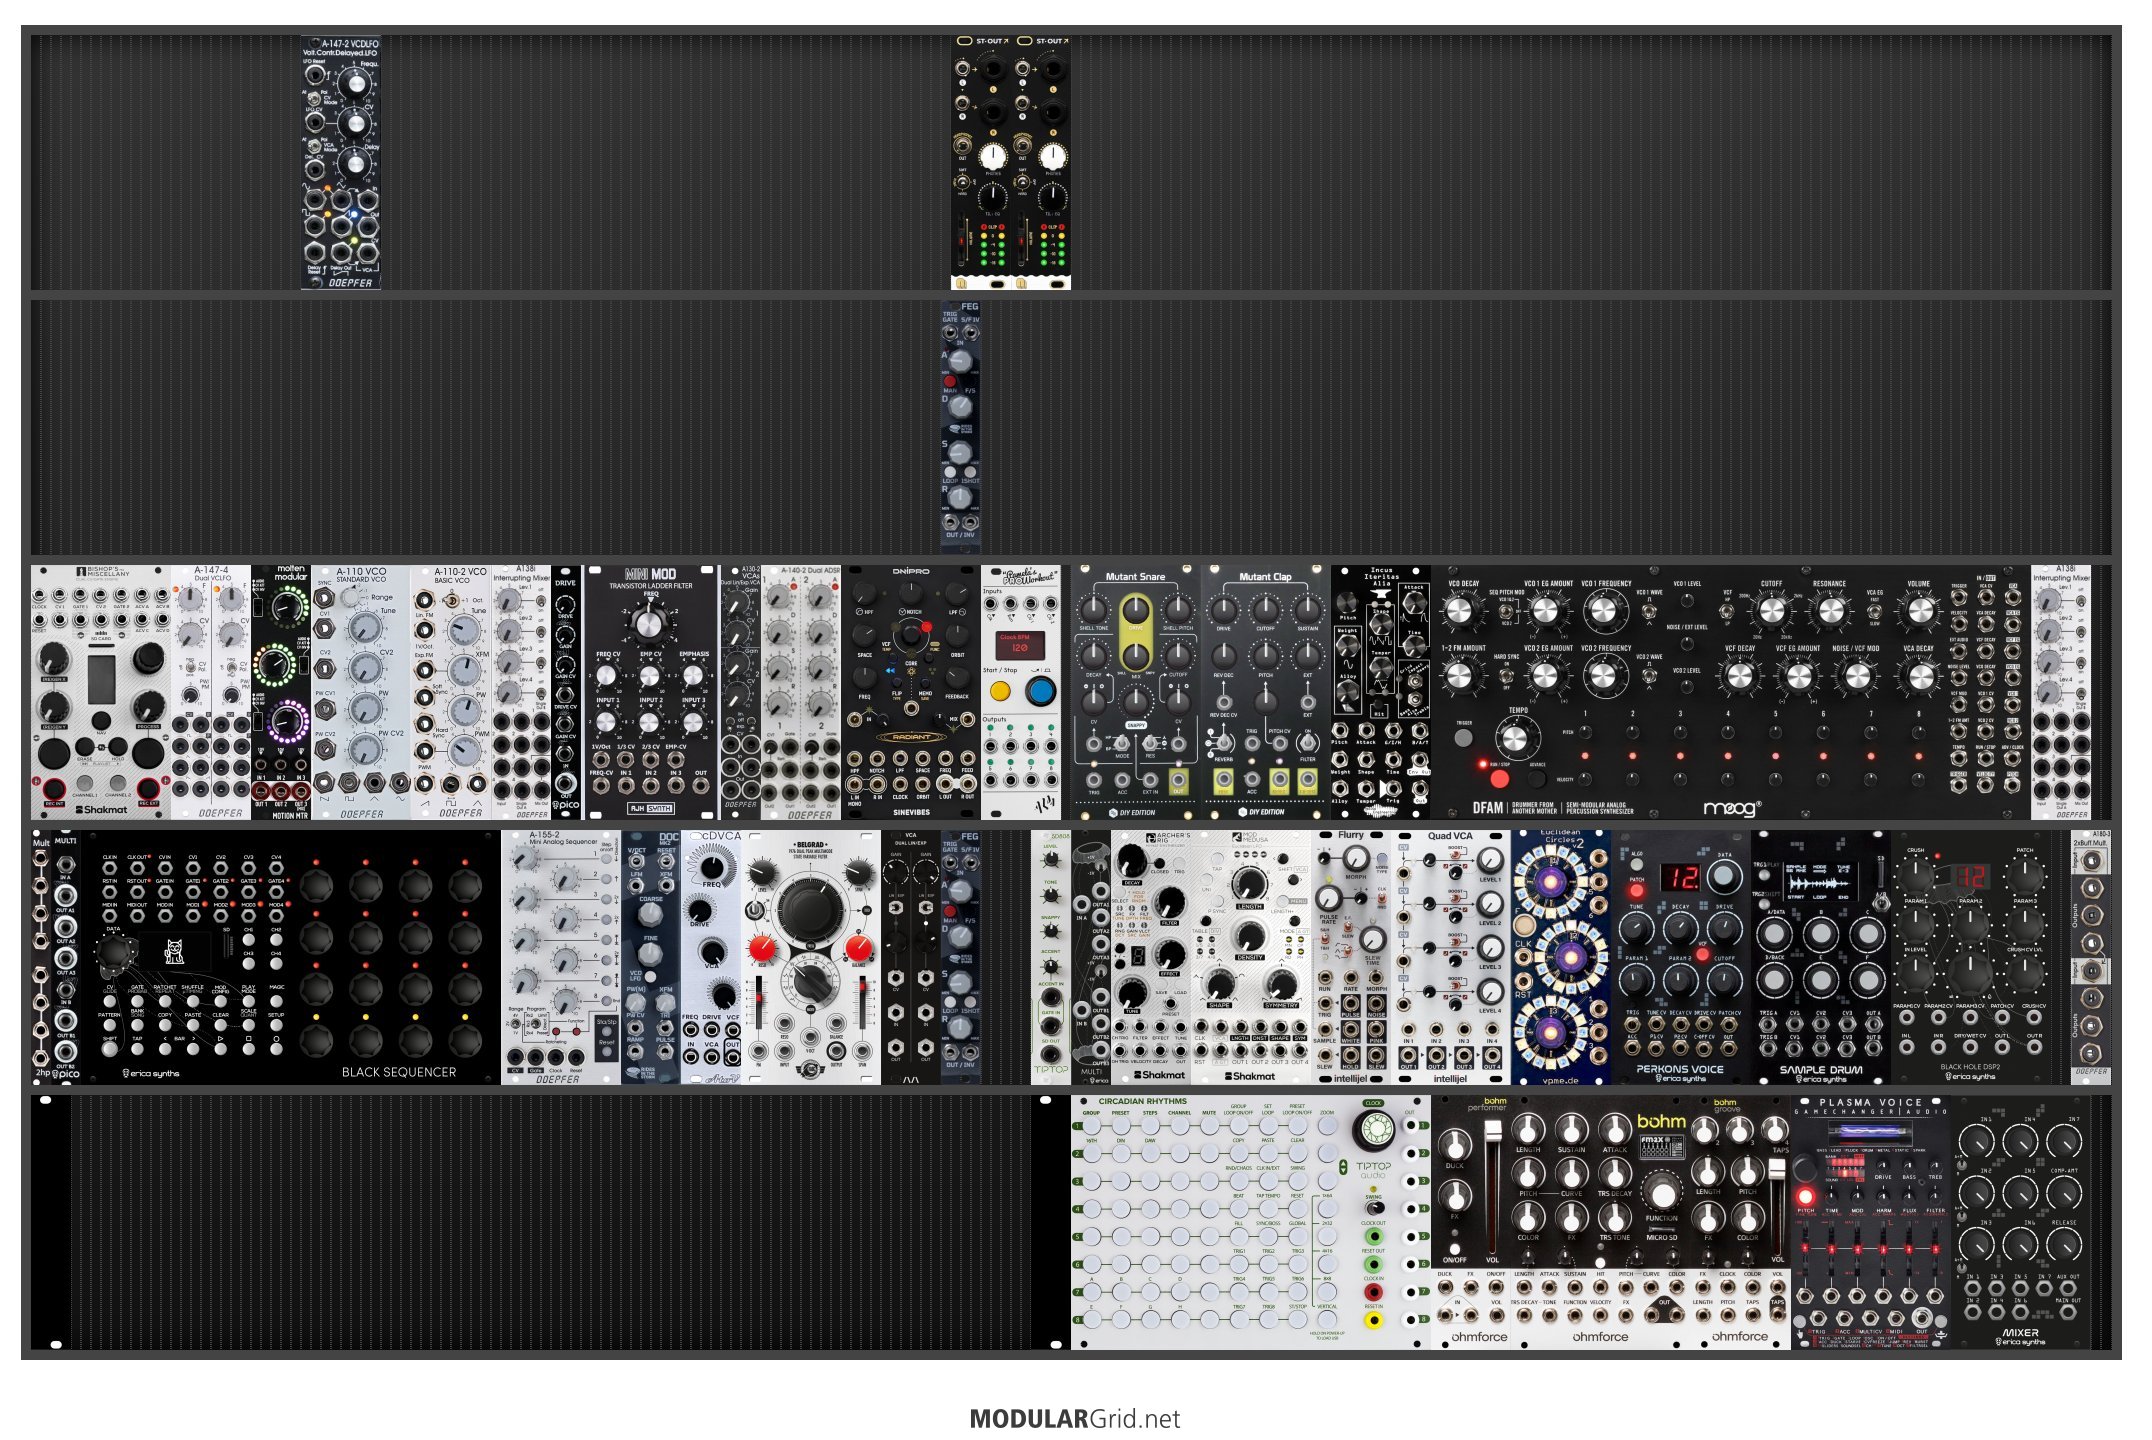Select the A-180-3 2xBuff Mult module

2091,958
